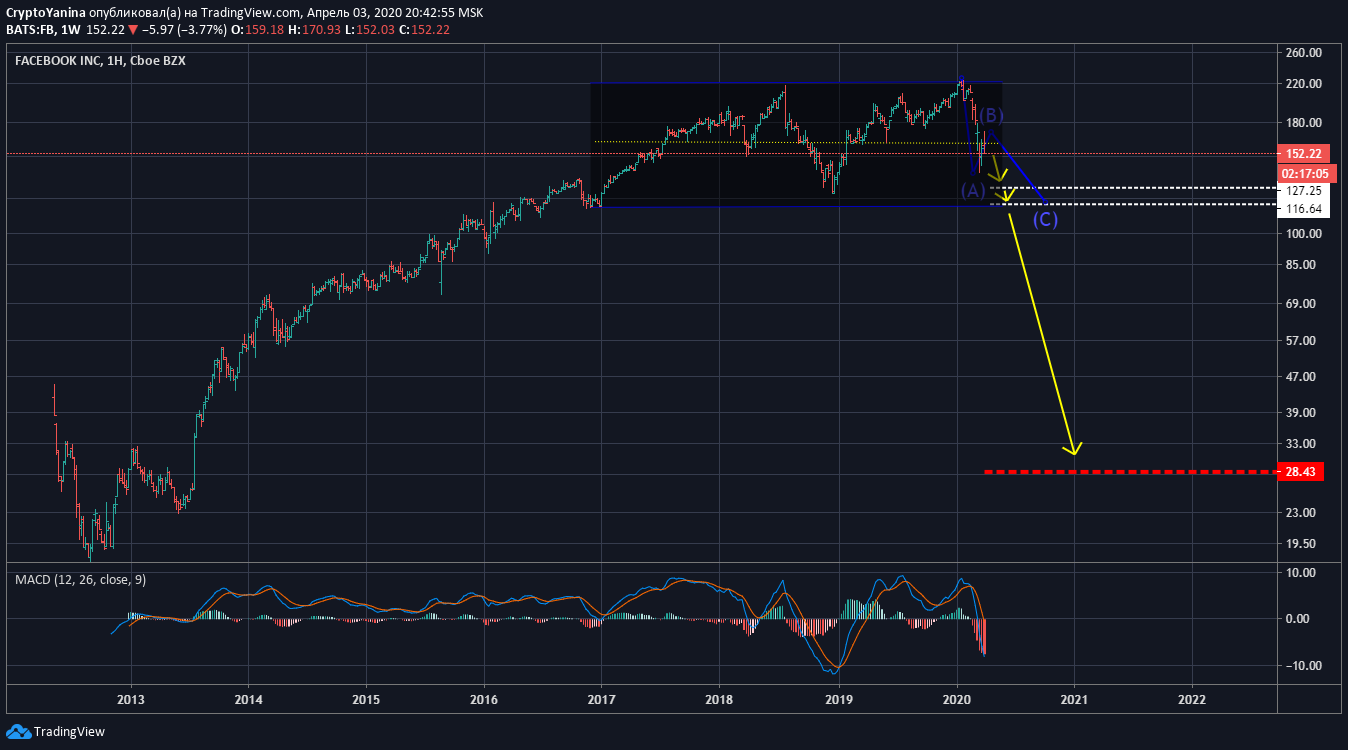Click the TradingView logo at the bottom left

56,732
